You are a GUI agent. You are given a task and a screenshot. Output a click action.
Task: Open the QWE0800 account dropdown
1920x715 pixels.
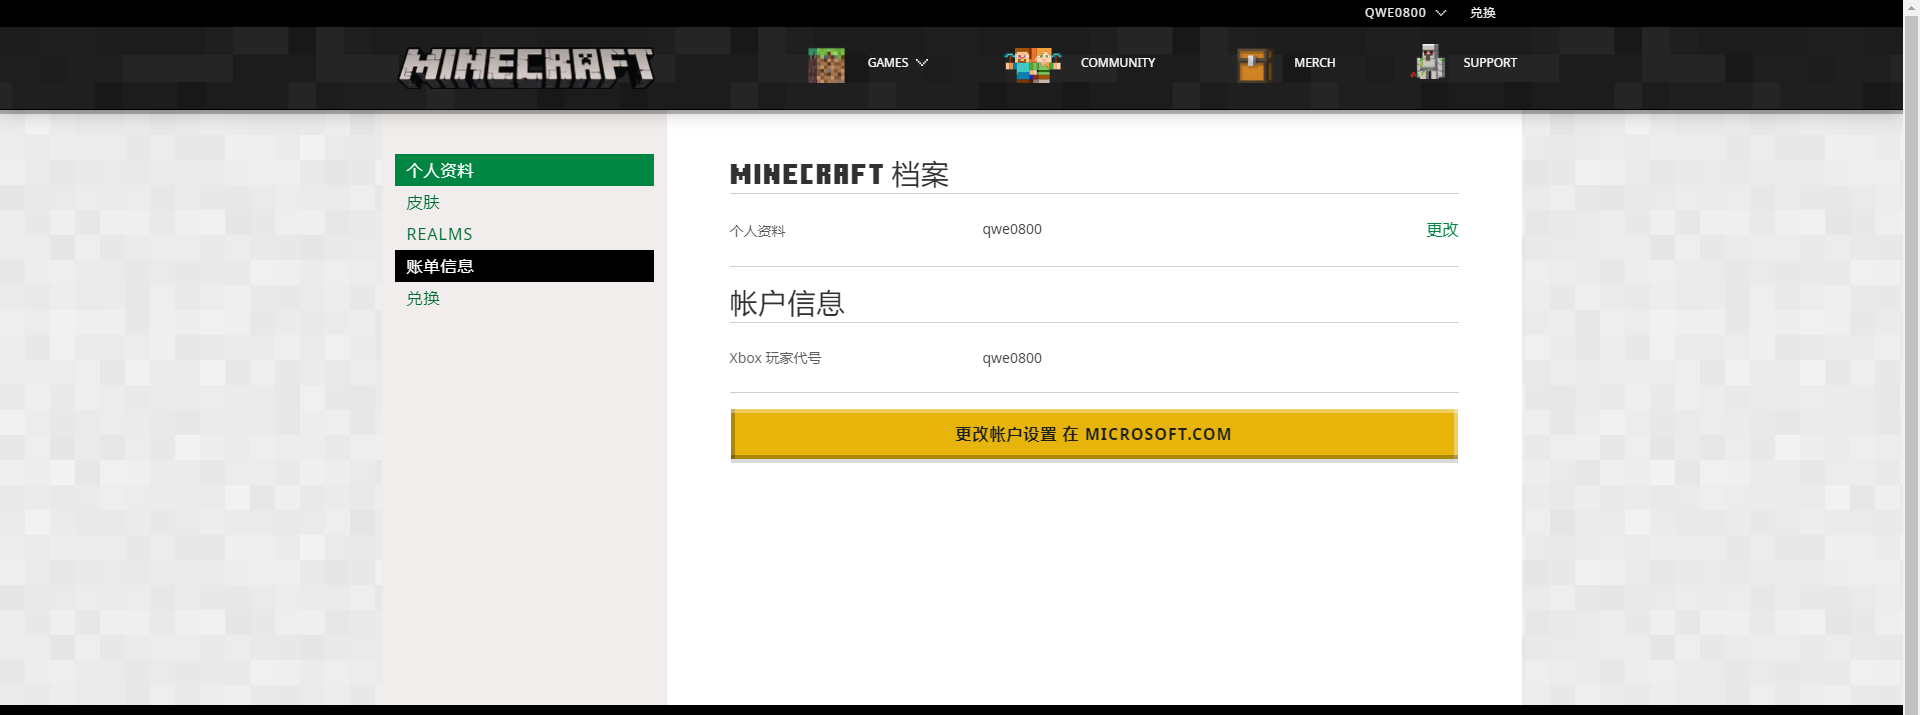coord(1405,13)
